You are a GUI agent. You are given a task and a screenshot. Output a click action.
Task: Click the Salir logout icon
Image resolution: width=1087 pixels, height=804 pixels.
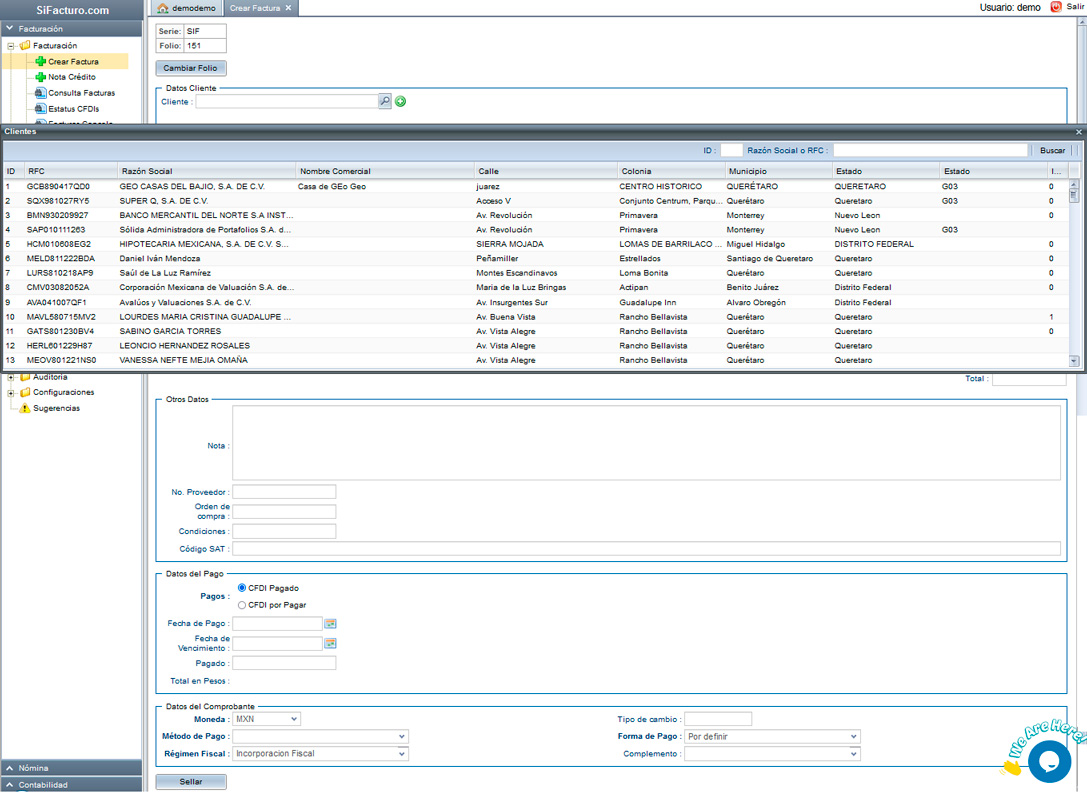1056,7
